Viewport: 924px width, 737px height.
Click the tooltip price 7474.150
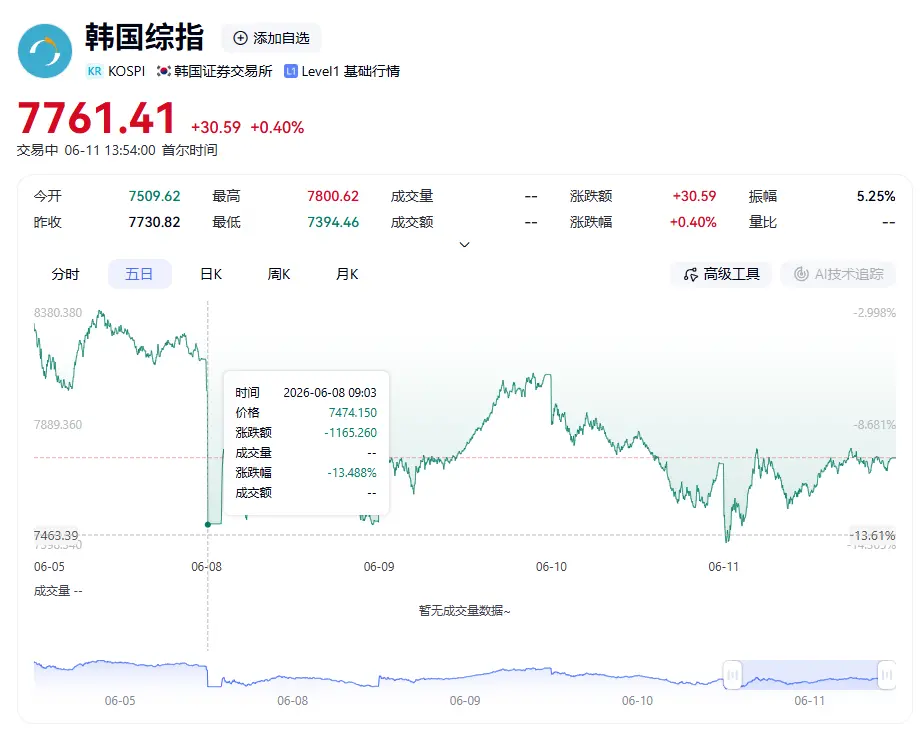(x=352, y=413)
